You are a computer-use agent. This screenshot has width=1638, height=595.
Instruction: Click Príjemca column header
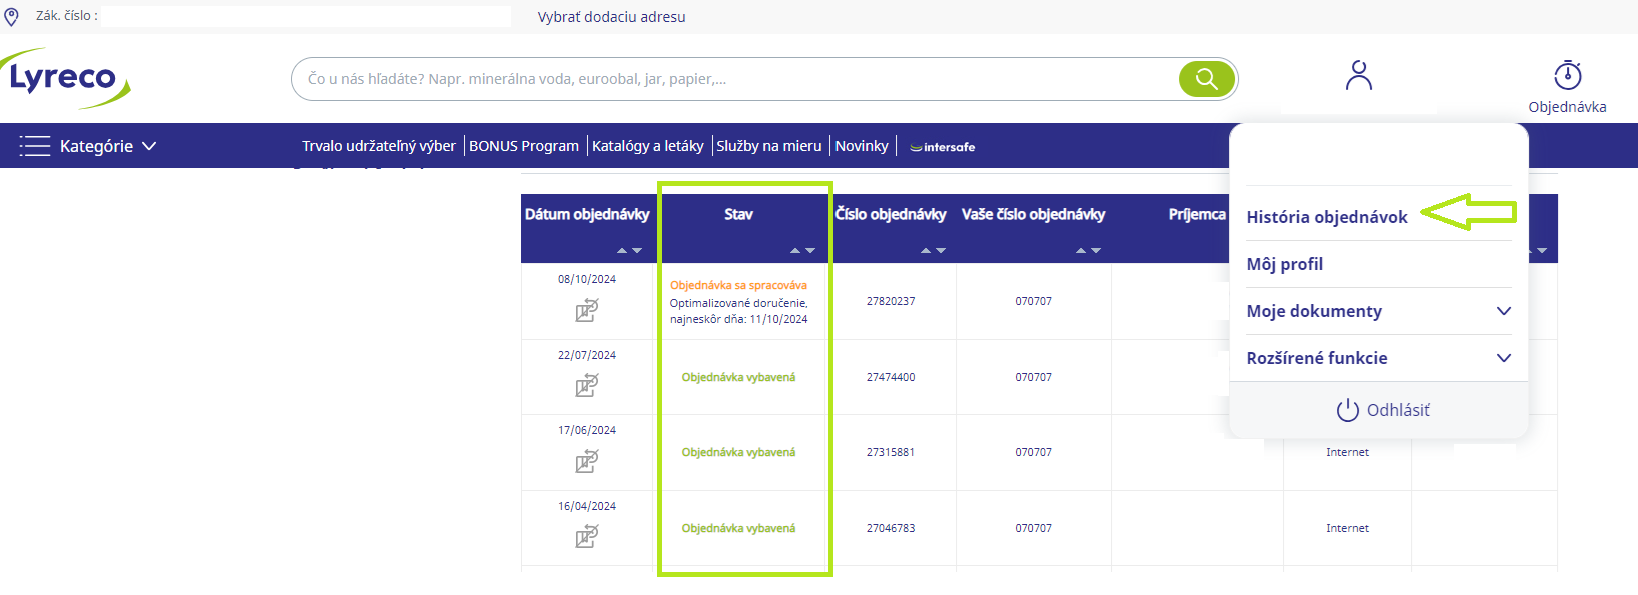pos(1197,214)
